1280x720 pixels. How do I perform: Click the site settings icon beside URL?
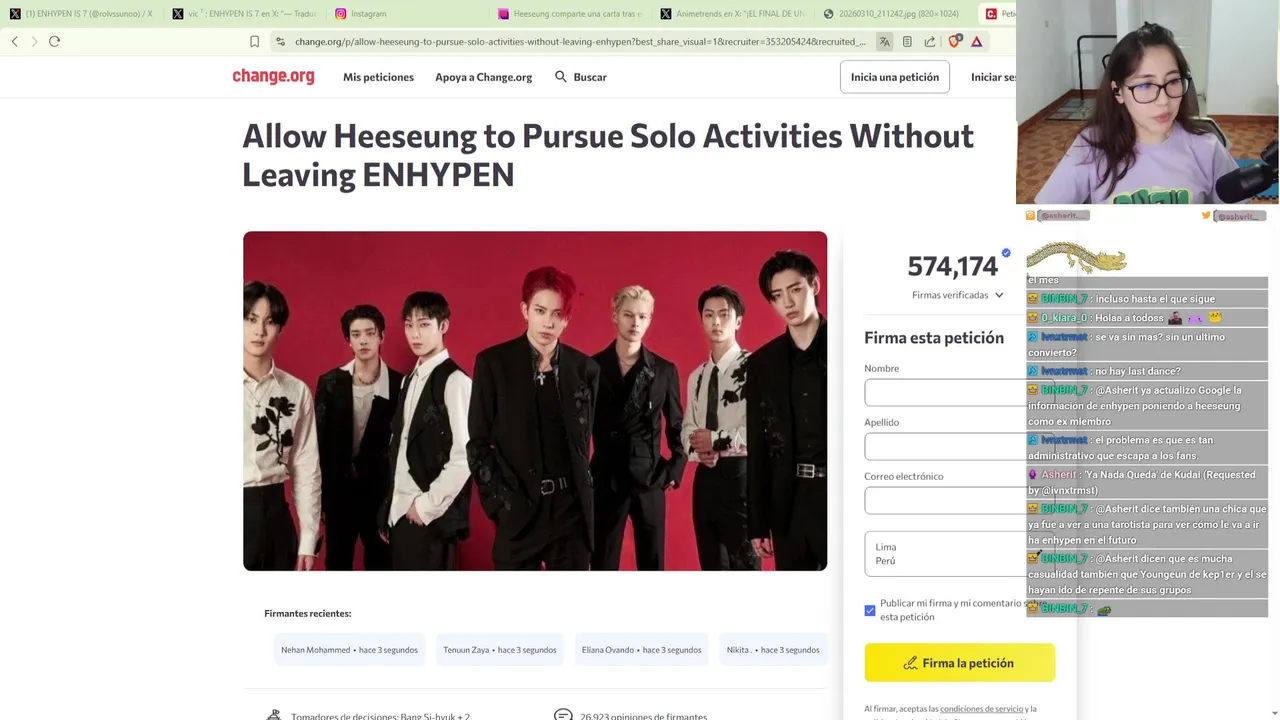(x=280, y=41)
